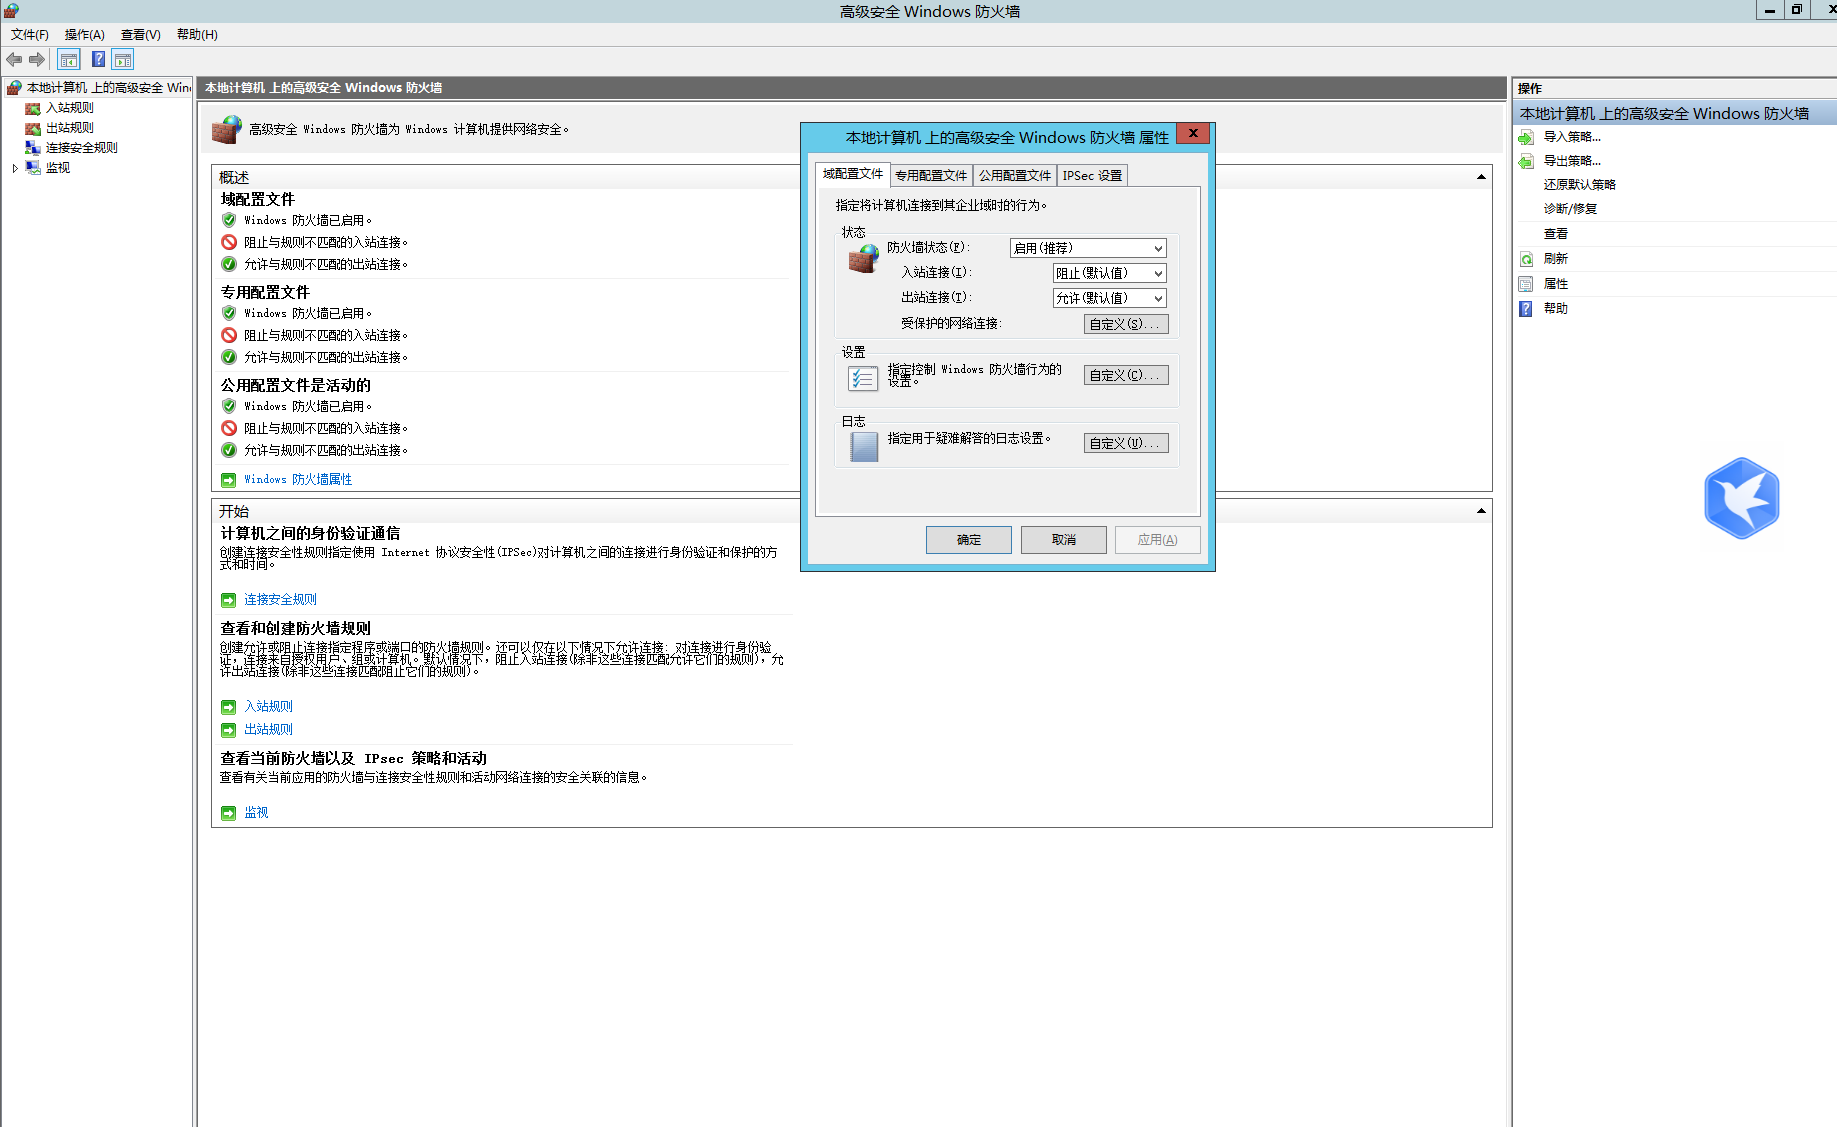Click 自定义(U) in the 日志 group

click(1126, 443)
